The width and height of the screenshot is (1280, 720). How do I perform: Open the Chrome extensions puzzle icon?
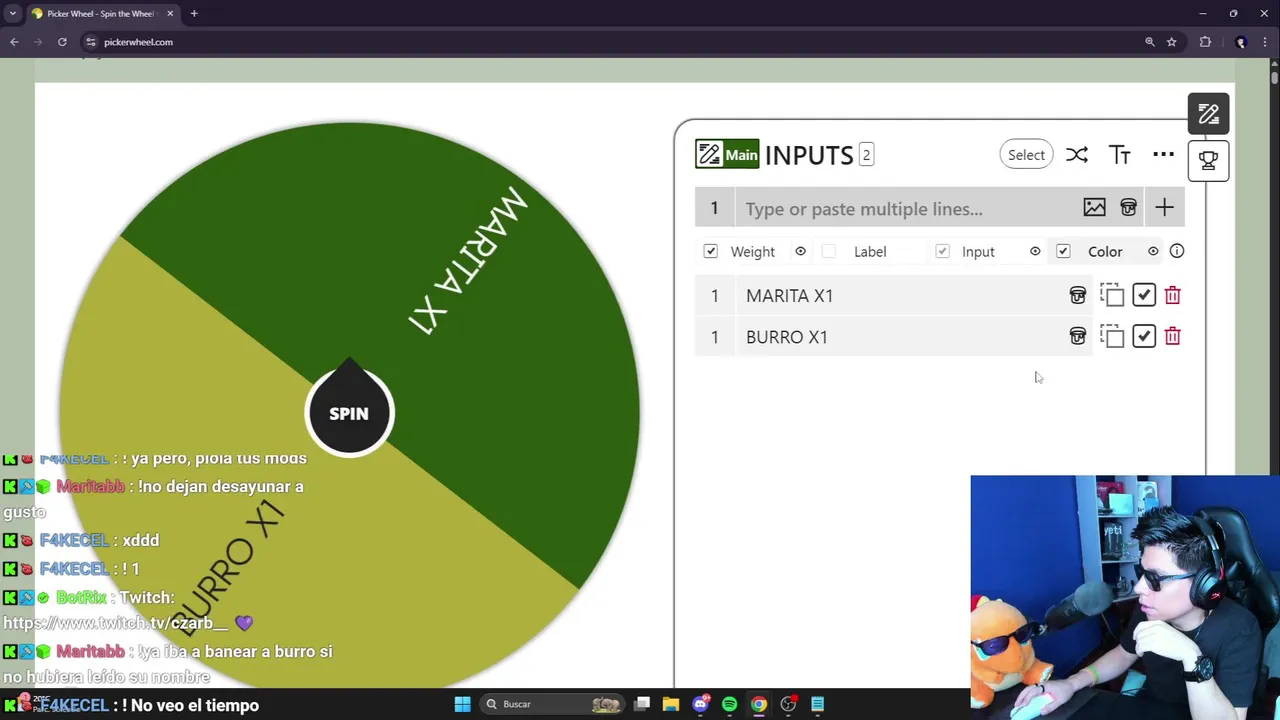pos(1205,42)
